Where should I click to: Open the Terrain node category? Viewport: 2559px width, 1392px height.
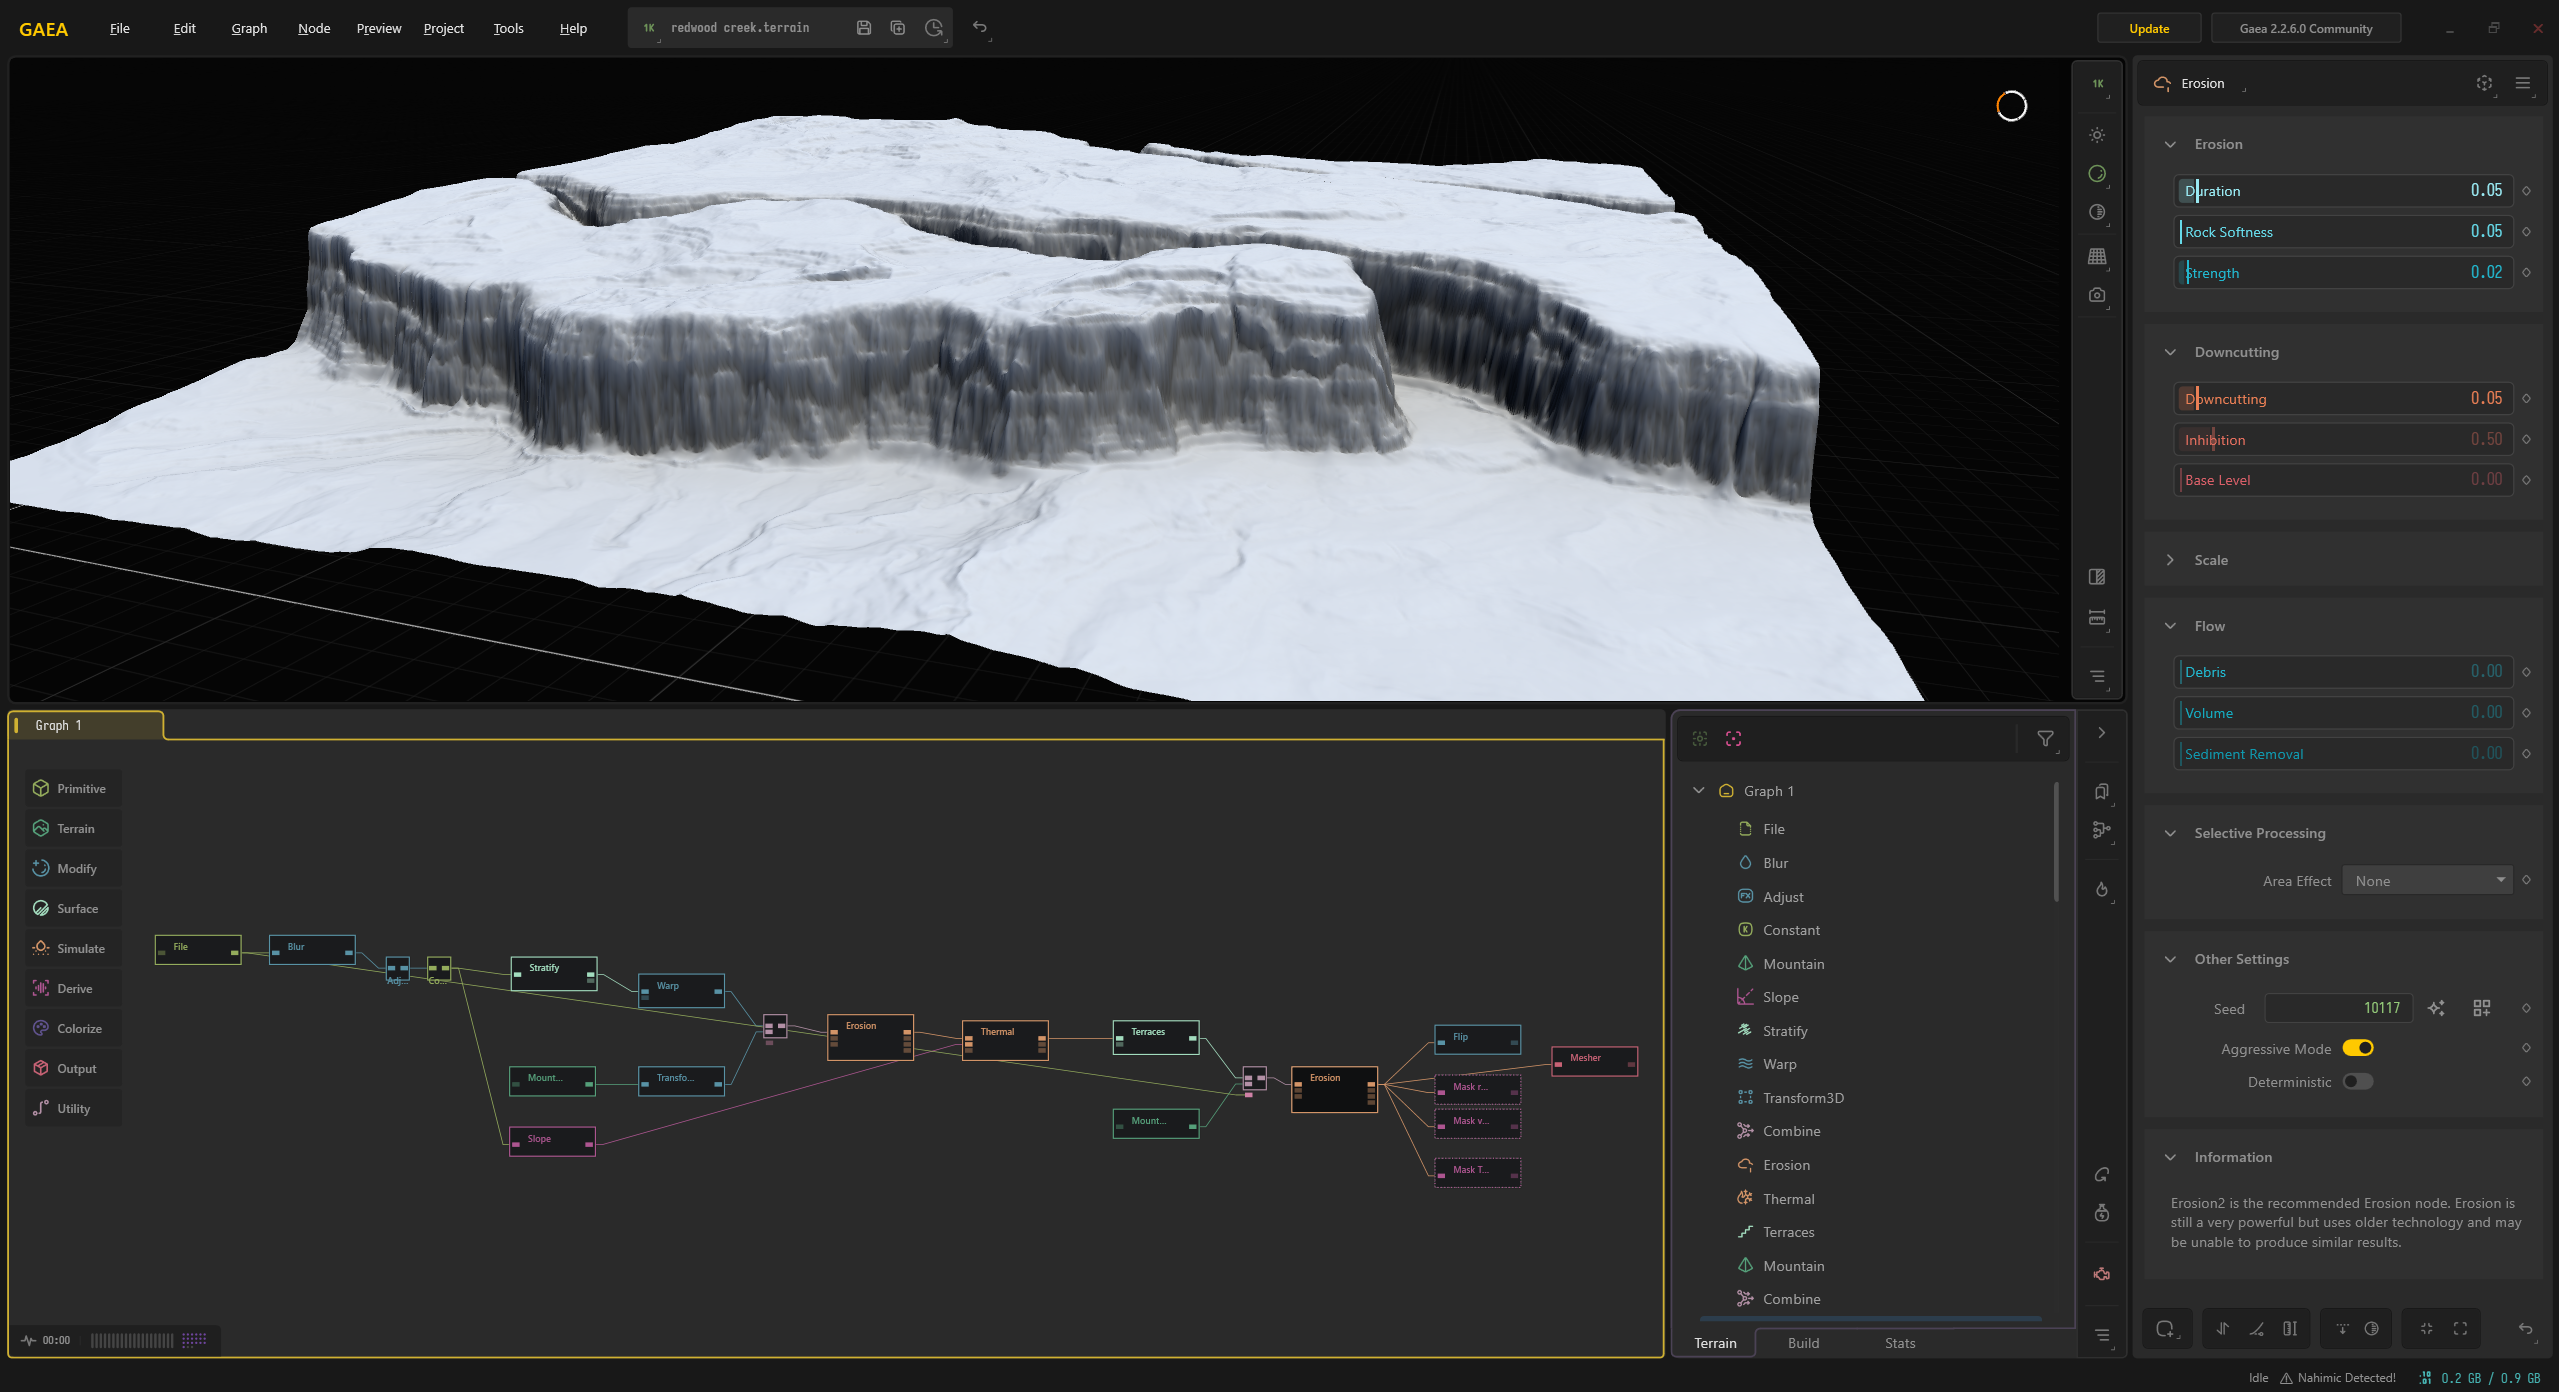pos(73,828)
